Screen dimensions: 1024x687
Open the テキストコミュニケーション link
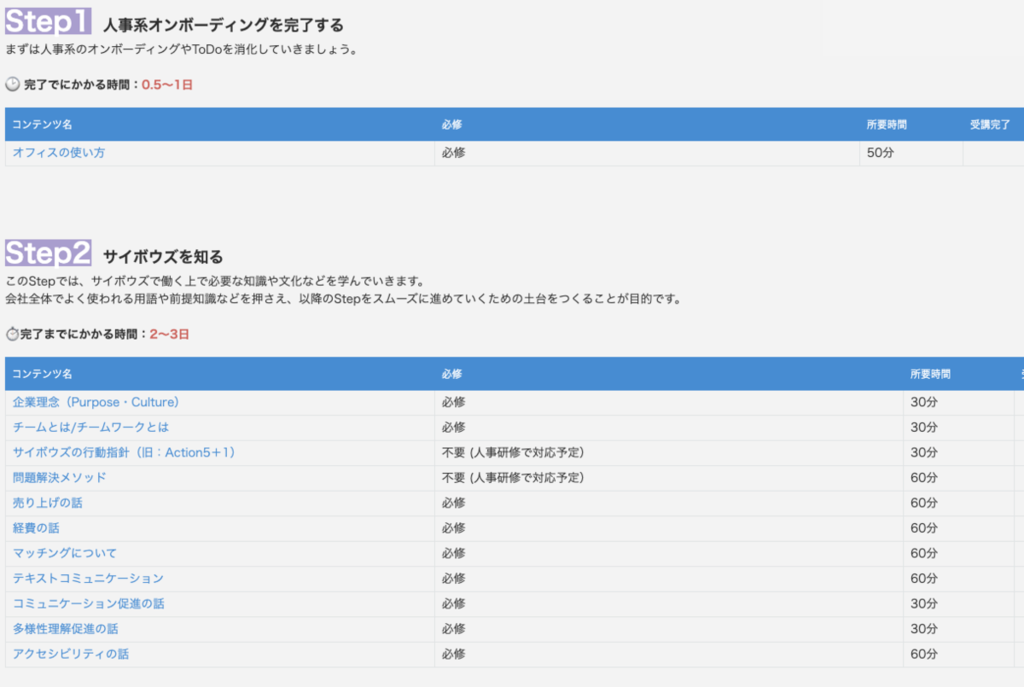click(x=88, y=579)
